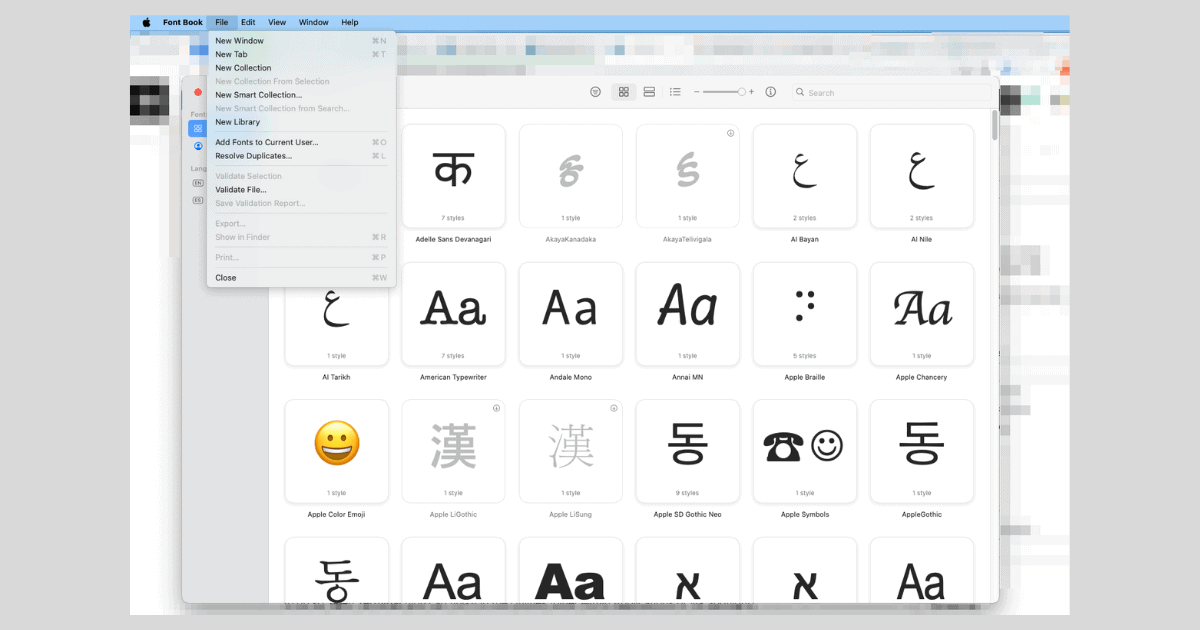Click download icon on AkayaTelivigala tile
Image resolution: width=1200 pixels, height=630 pixels.
coord(731,133)
